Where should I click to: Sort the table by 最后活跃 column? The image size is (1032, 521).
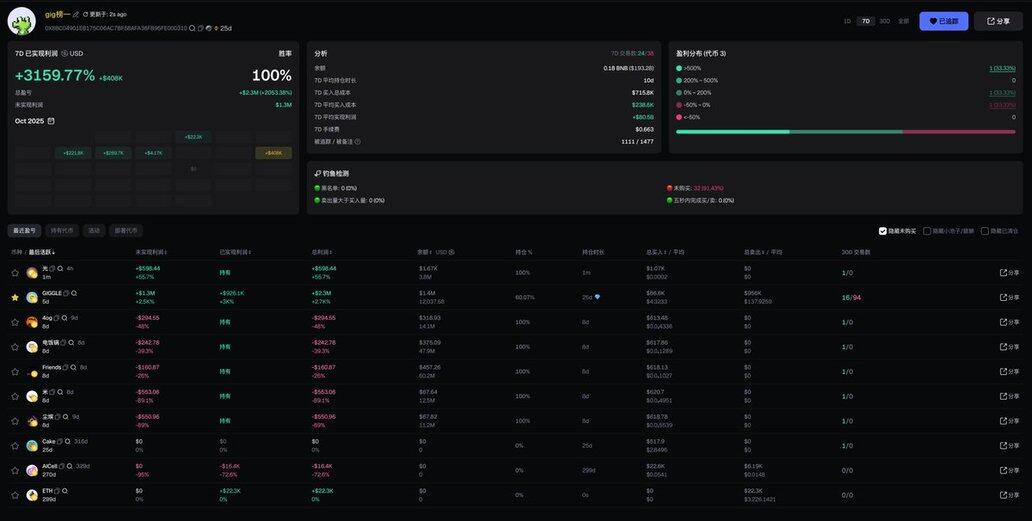click(x=42, y=252)
